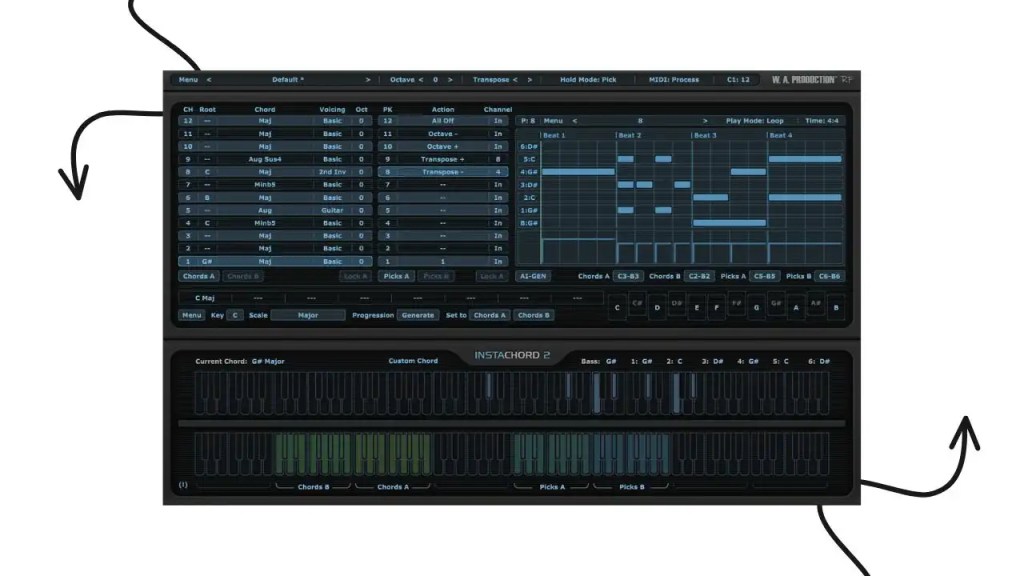
Task: Open the progression Menu beside Key
Action: click(191, 315)
